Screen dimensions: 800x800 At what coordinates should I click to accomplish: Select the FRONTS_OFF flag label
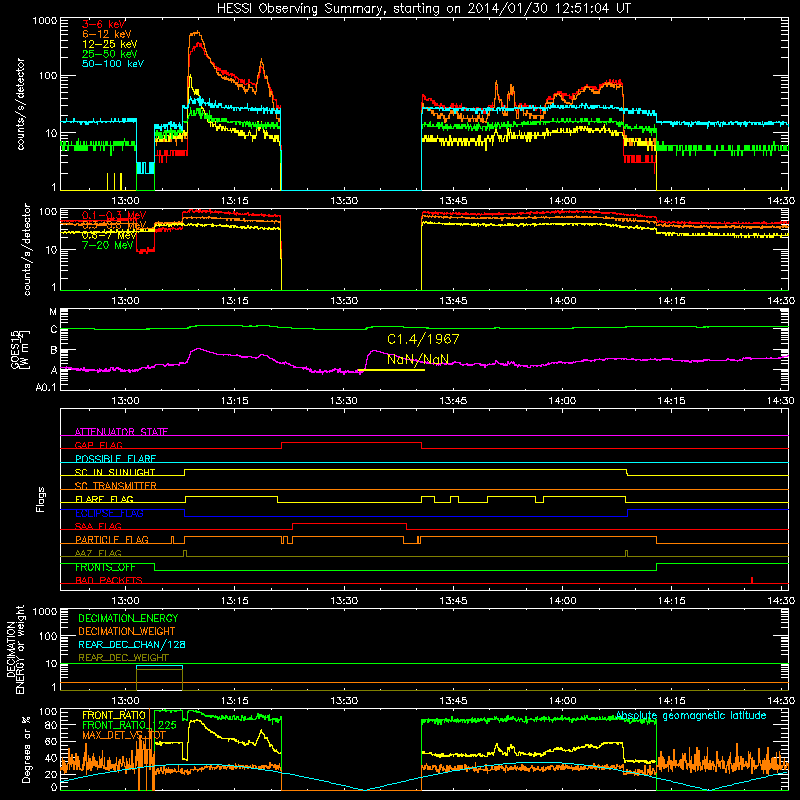coord(105,567)
